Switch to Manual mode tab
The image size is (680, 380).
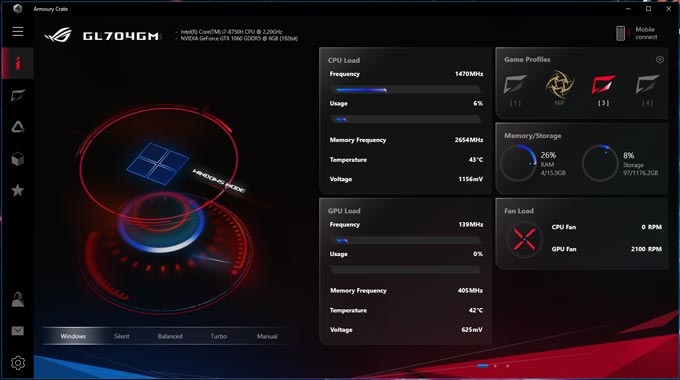pos(267,336)
